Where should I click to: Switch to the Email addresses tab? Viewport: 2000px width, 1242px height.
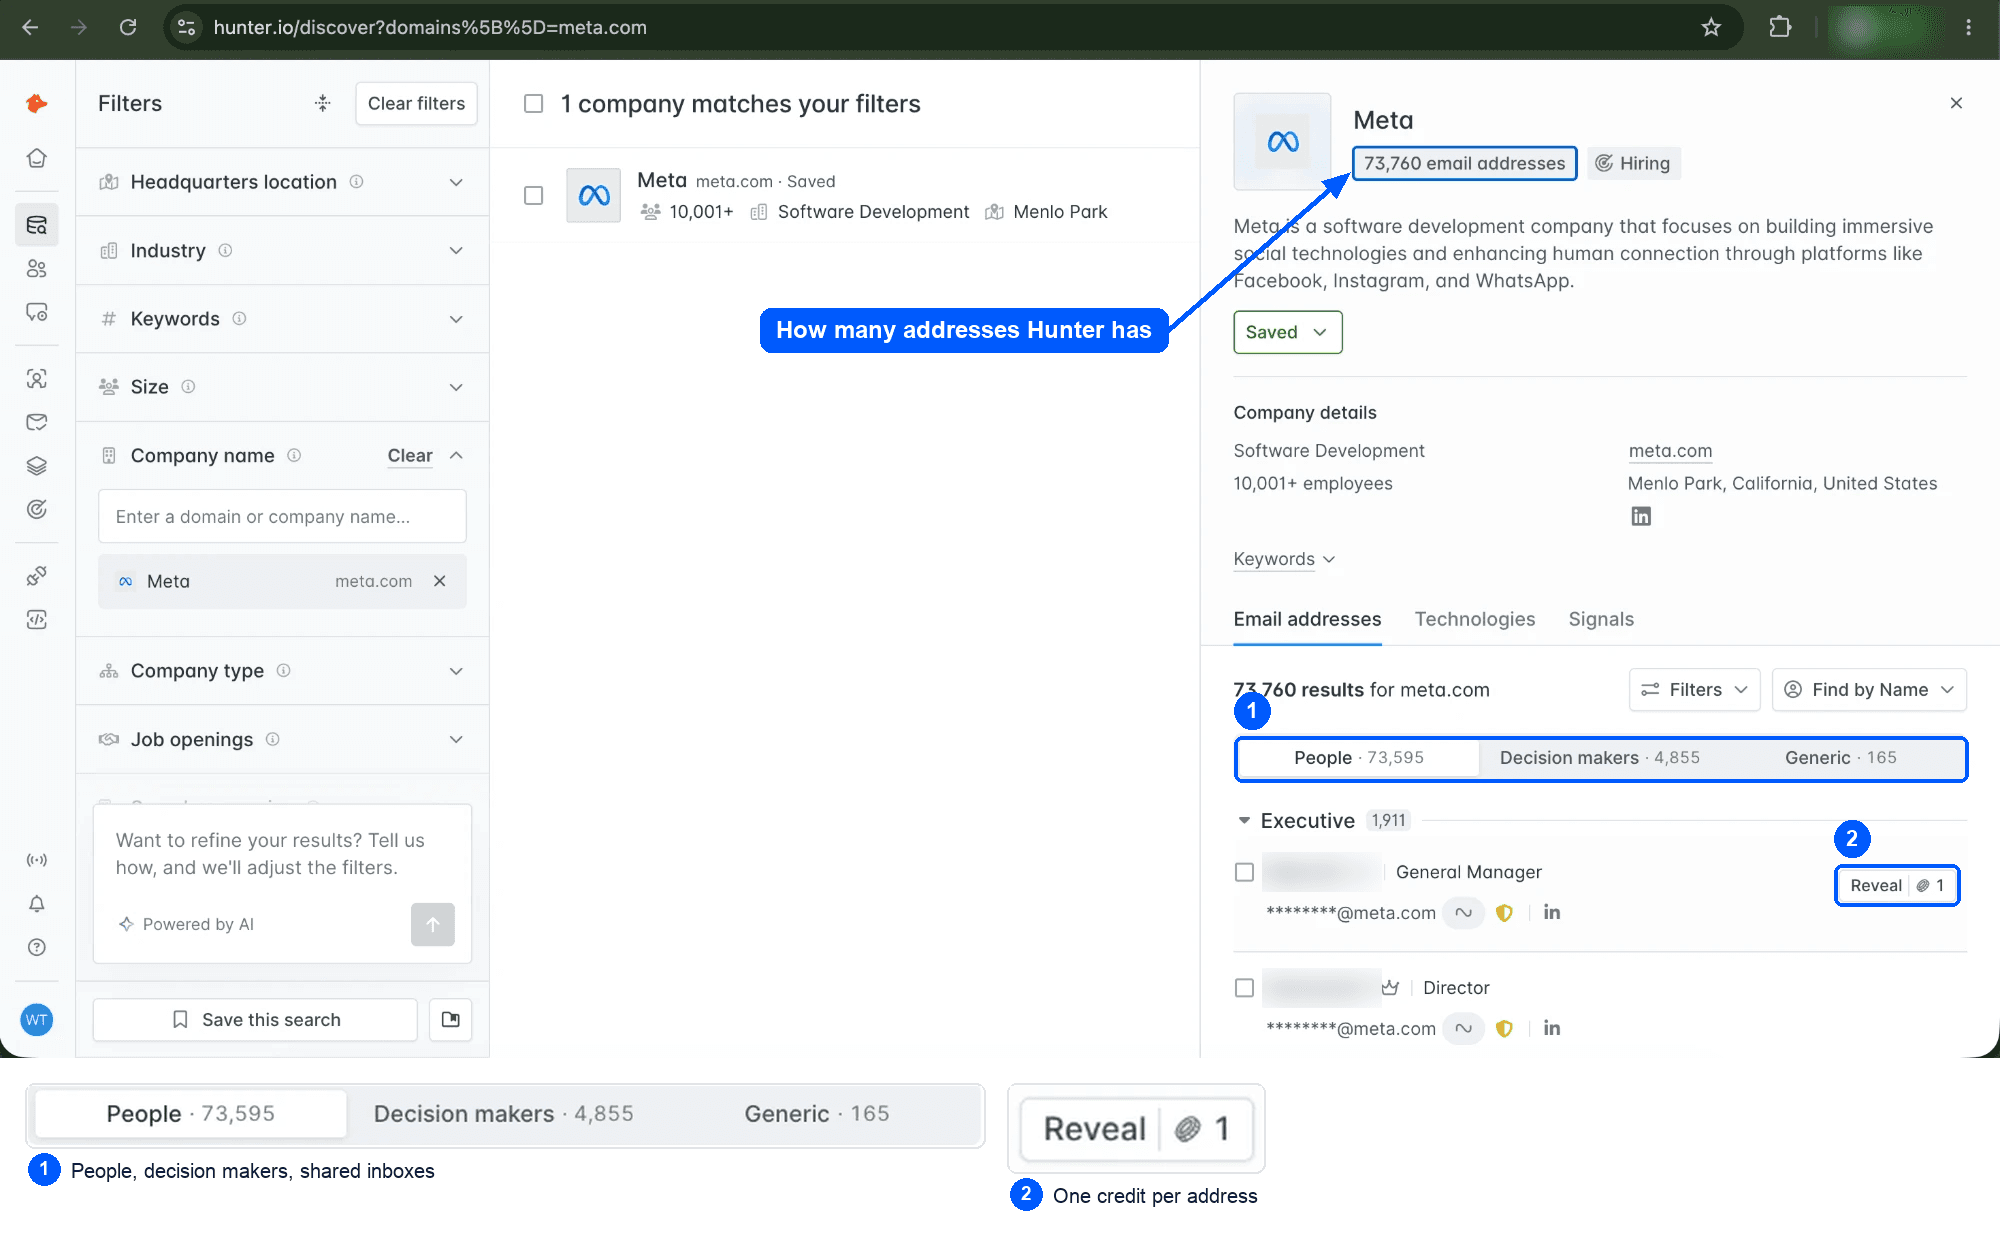[1307, 619]
